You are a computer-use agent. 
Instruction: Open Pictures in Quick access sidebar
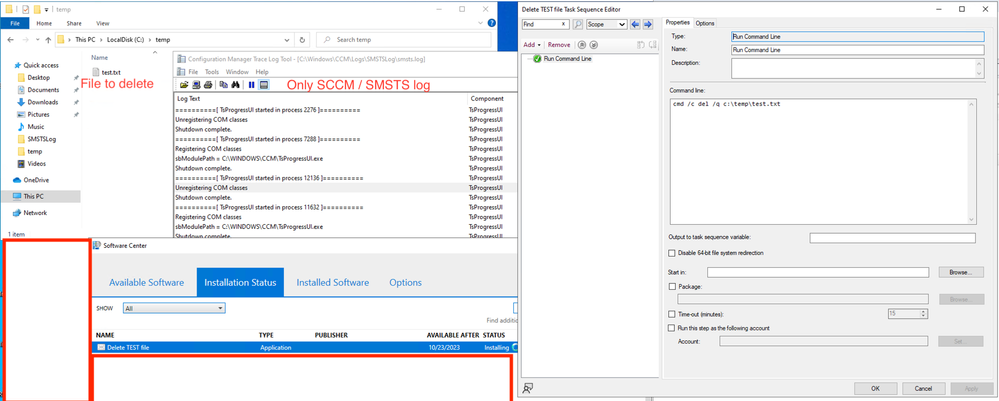coord(38,115)
